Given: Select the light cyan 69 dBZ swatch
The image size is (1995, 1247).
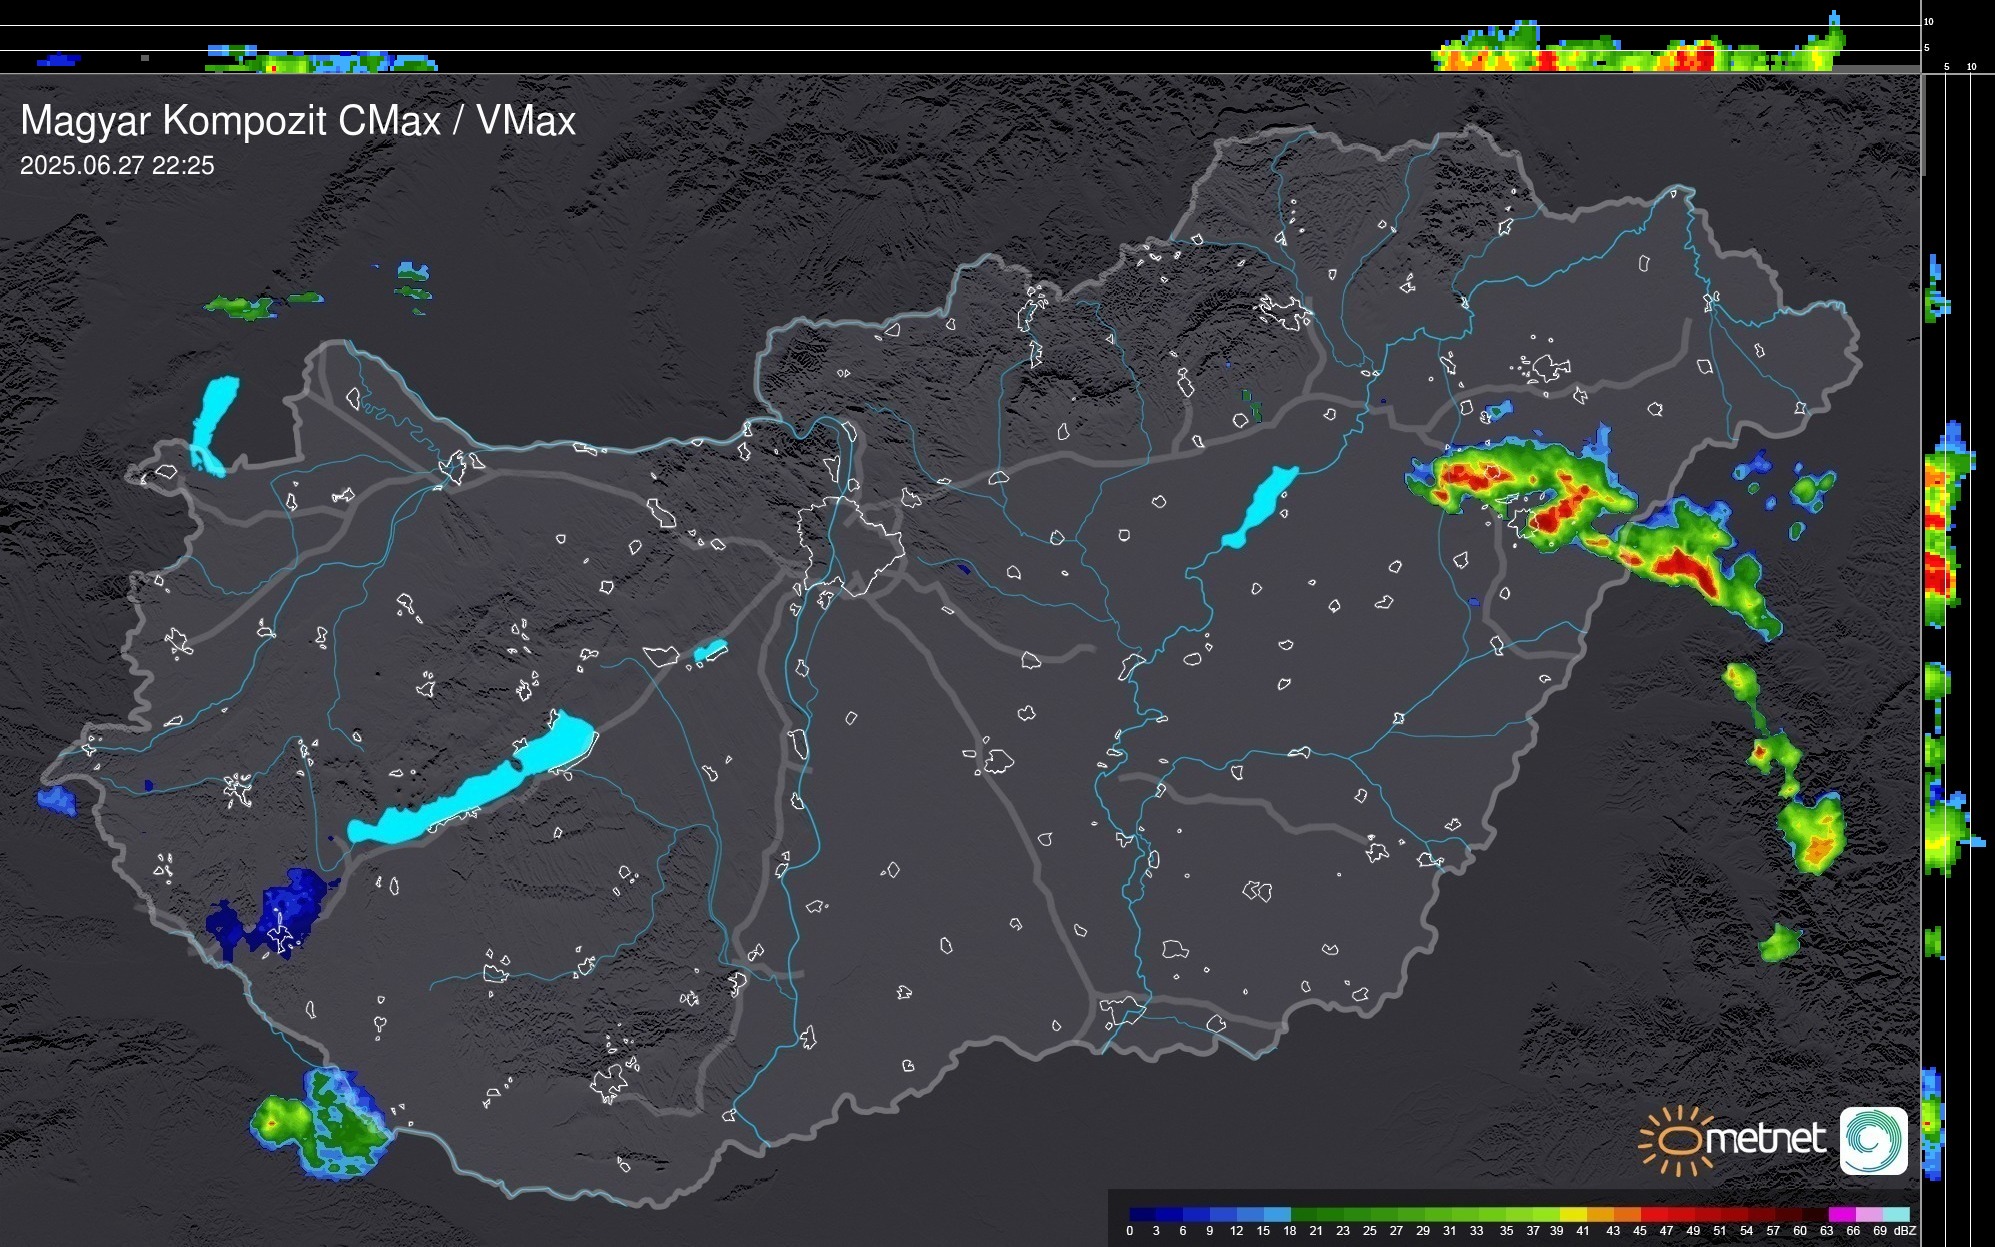Looking at the screenshot, I should click(1896, 1214).
